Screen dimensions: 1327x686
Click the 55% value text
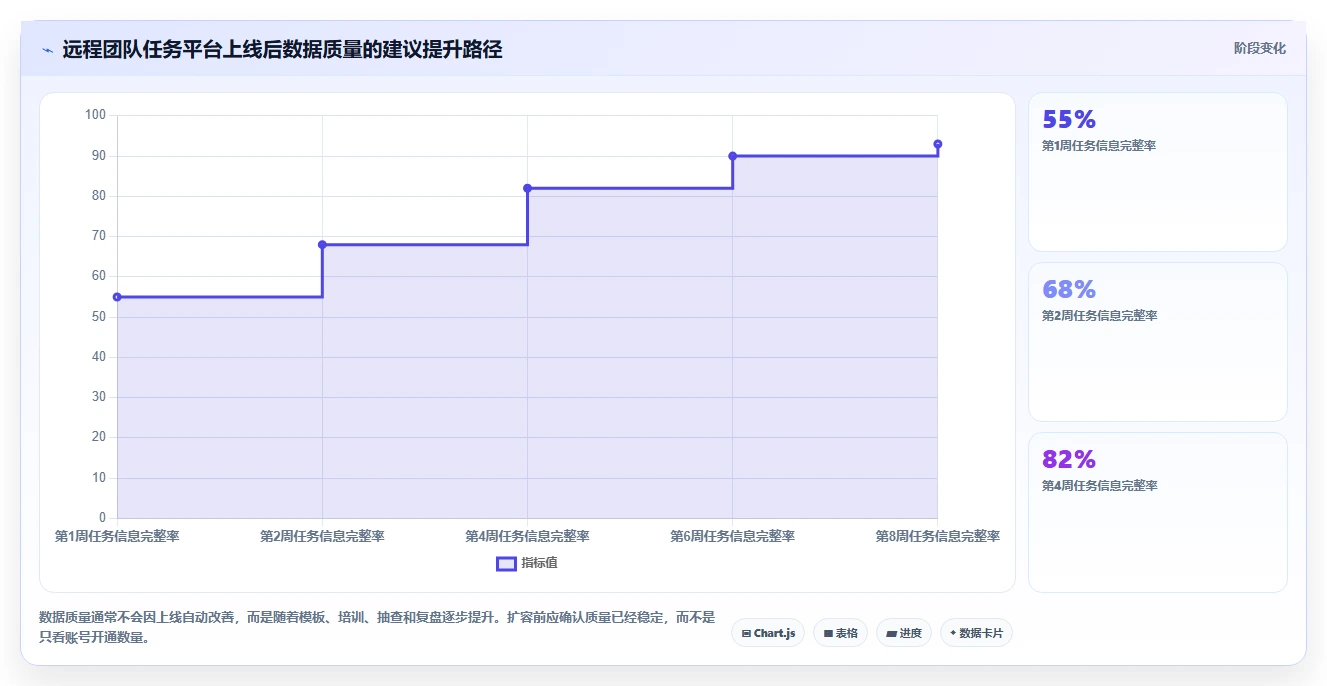pyautogui.click(x=1069, y=120)
